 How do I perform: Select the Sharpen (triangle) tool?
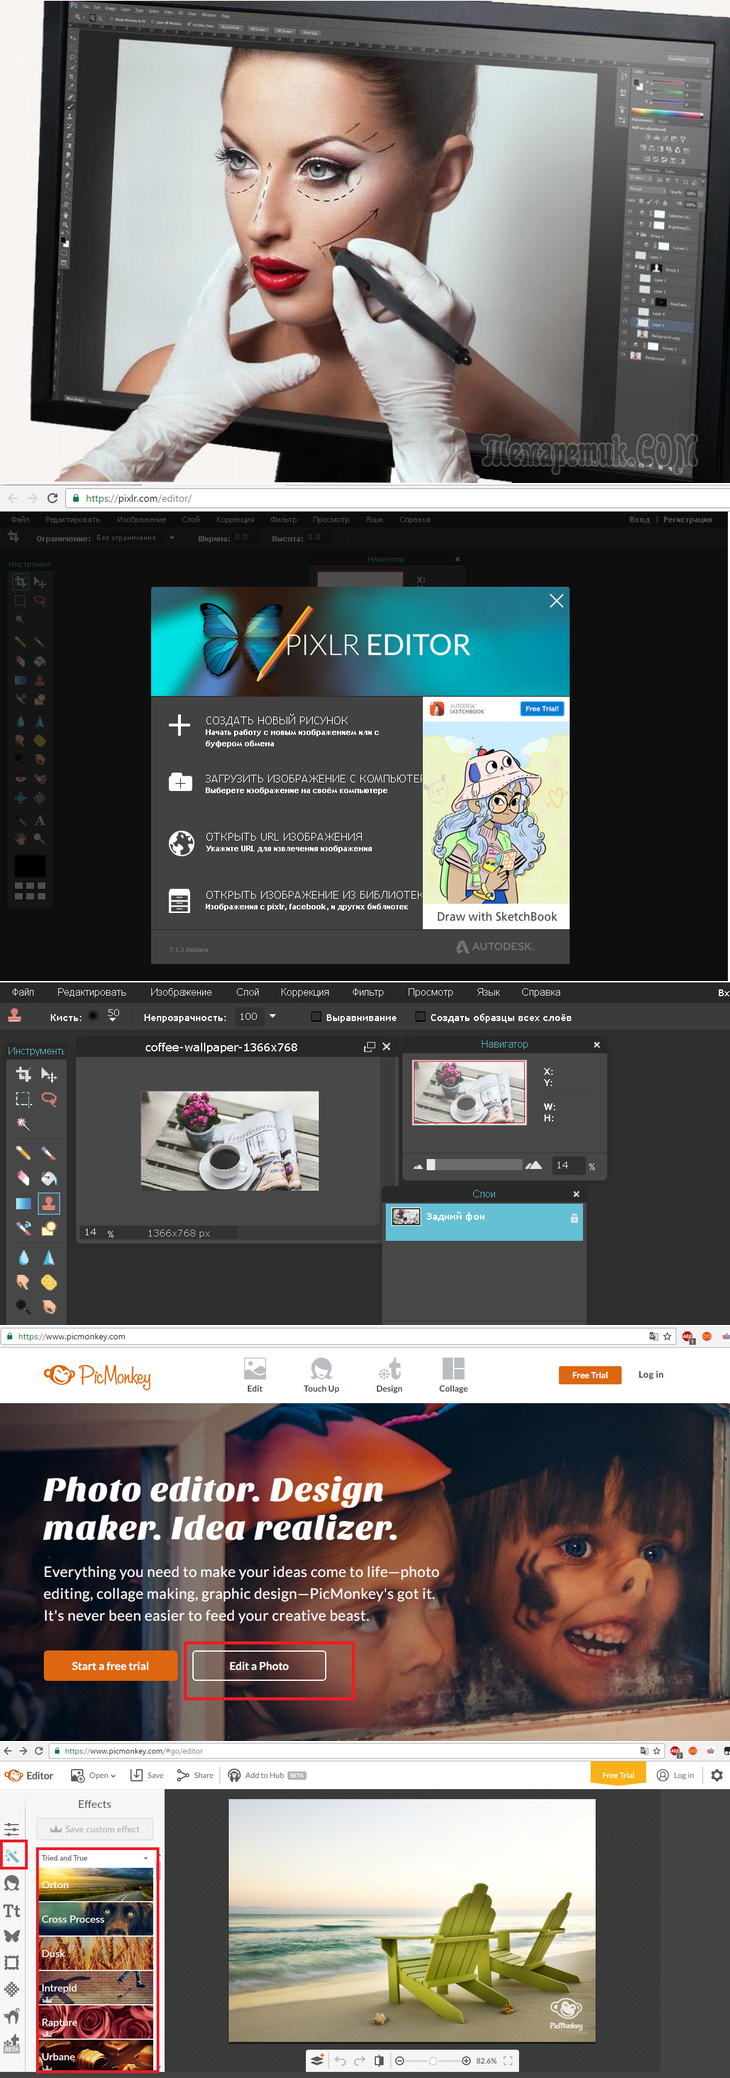coord(48,1257)
